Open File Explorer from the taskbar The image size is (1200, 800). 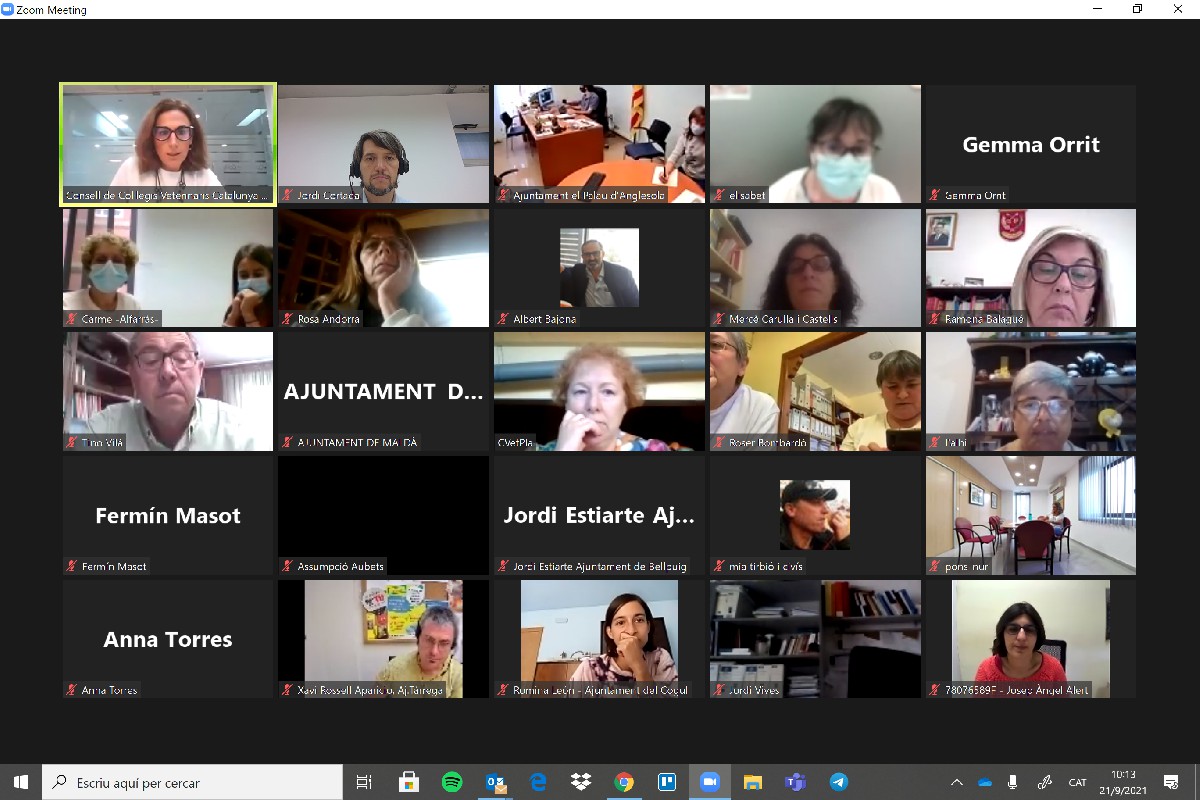tap(753, 782)
